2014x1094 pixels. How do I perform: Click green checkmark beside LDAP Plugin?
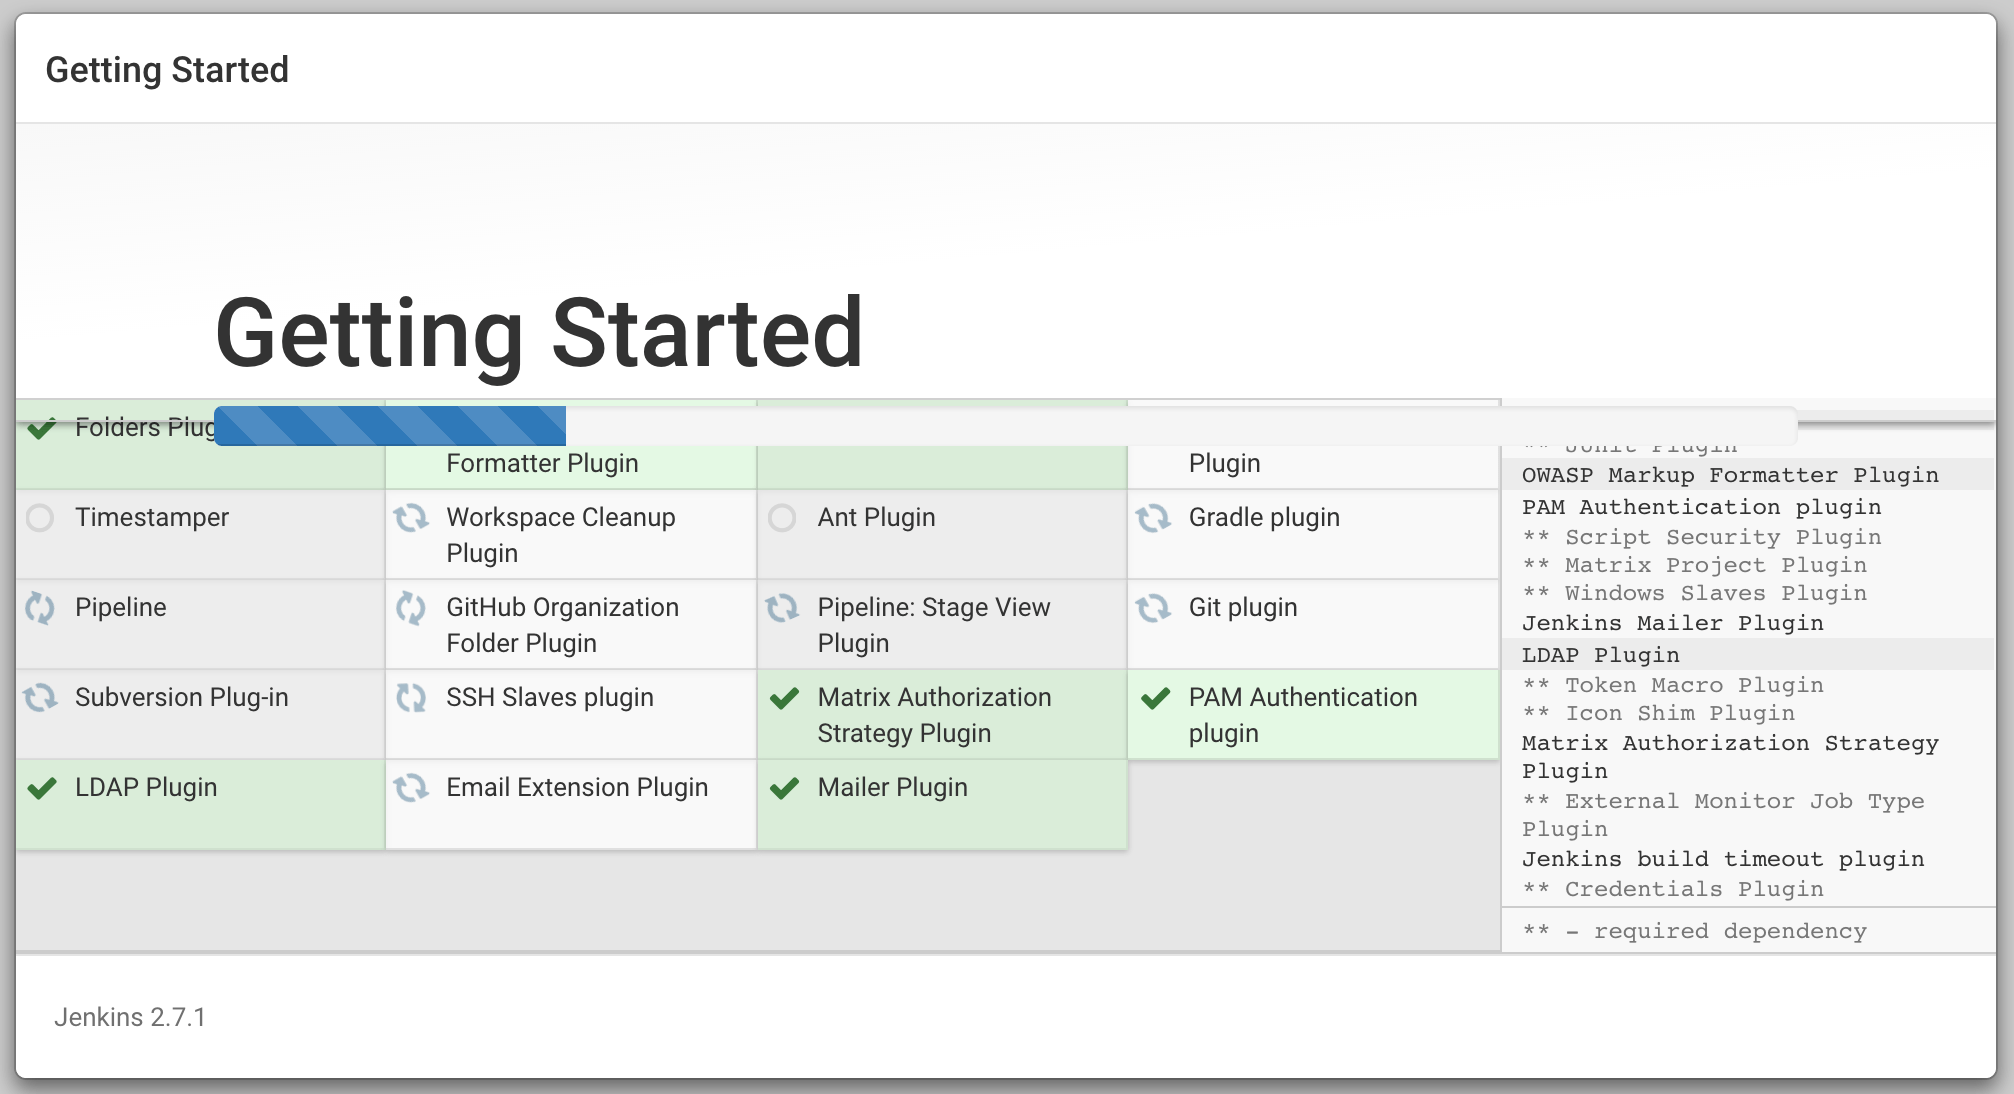[41, 788]
